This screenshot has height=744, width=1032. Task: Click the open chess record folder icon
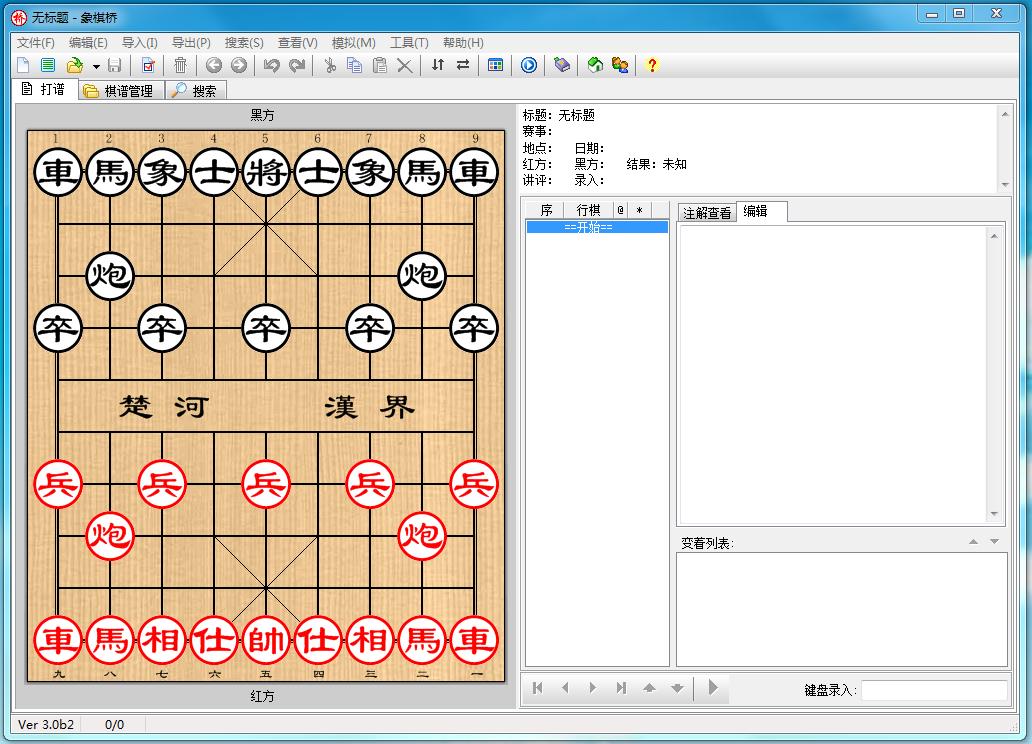click(72, 65)
